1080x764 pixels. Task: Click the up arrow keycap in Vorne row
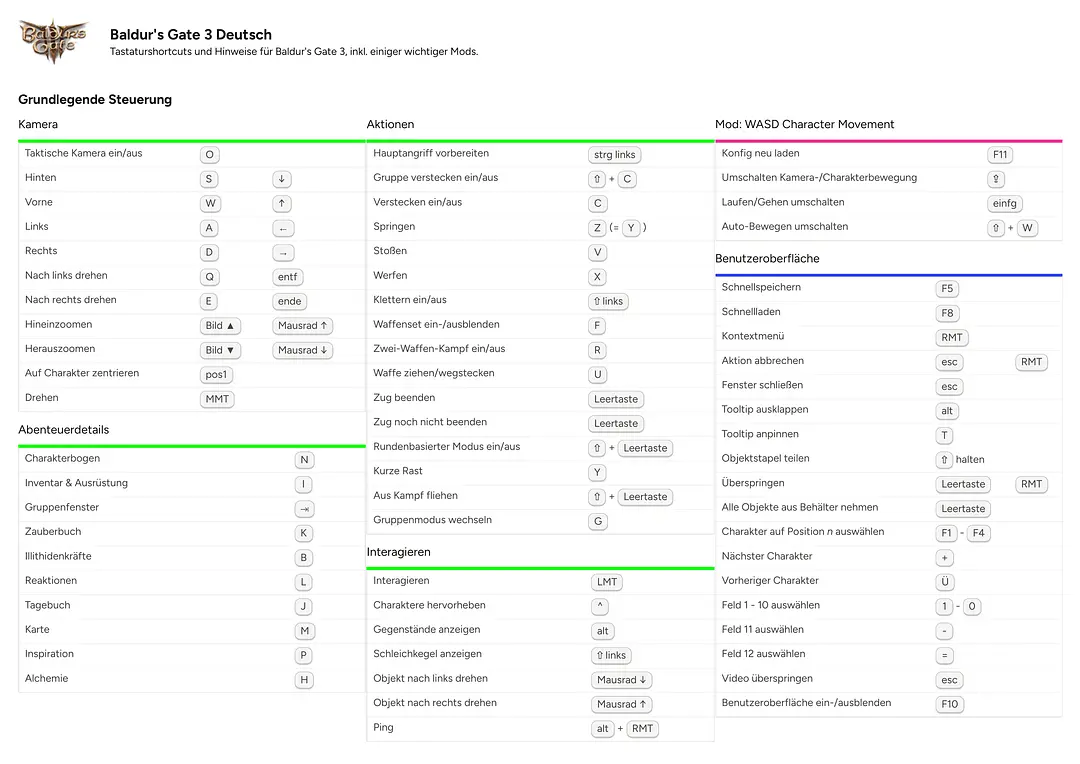point(283,203)
